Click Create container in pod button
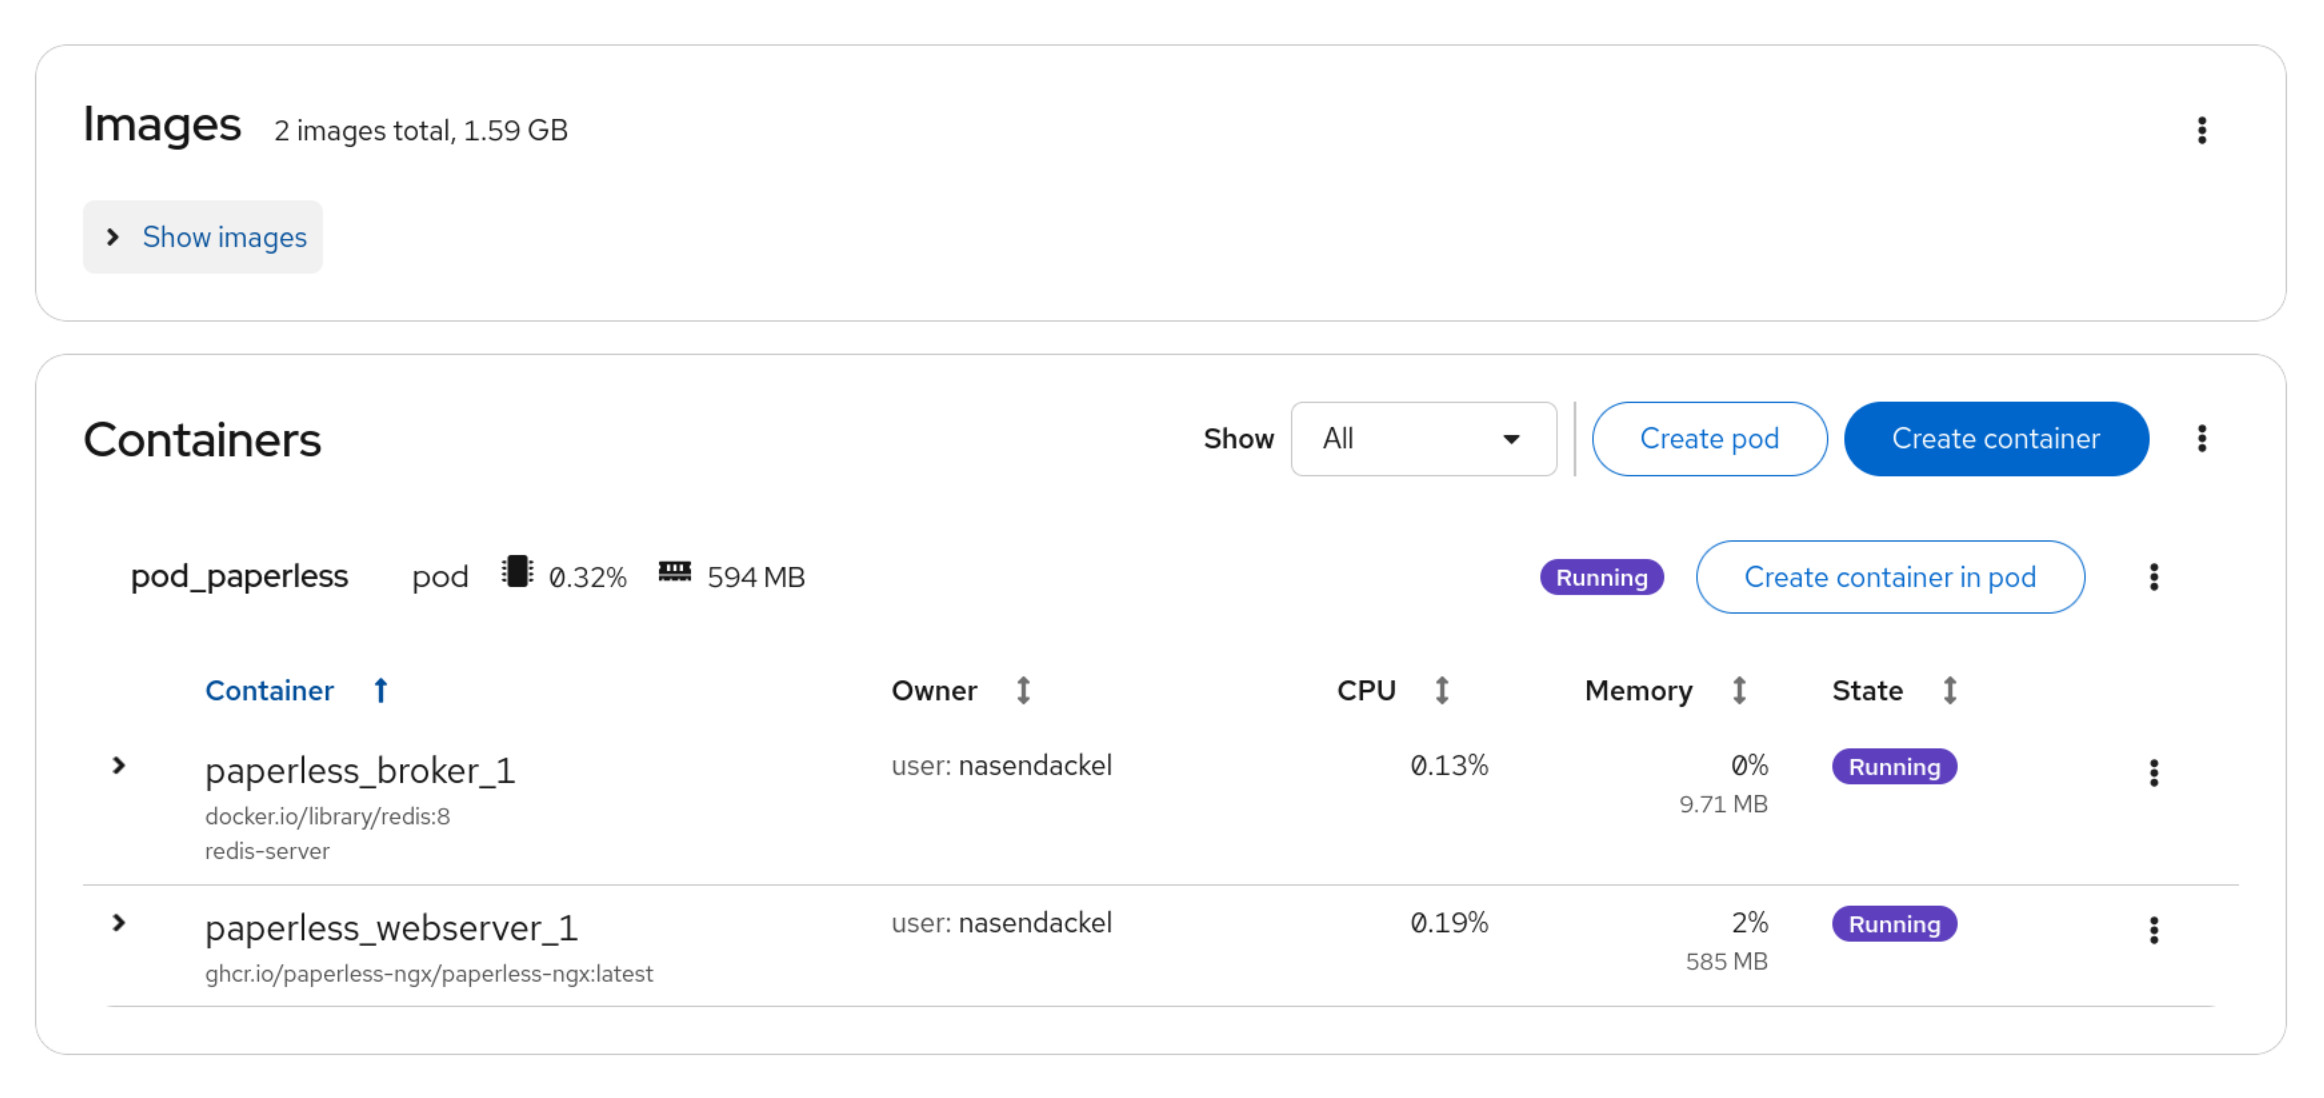This screenshot has height=1098, width=2324. [1890, 577]
